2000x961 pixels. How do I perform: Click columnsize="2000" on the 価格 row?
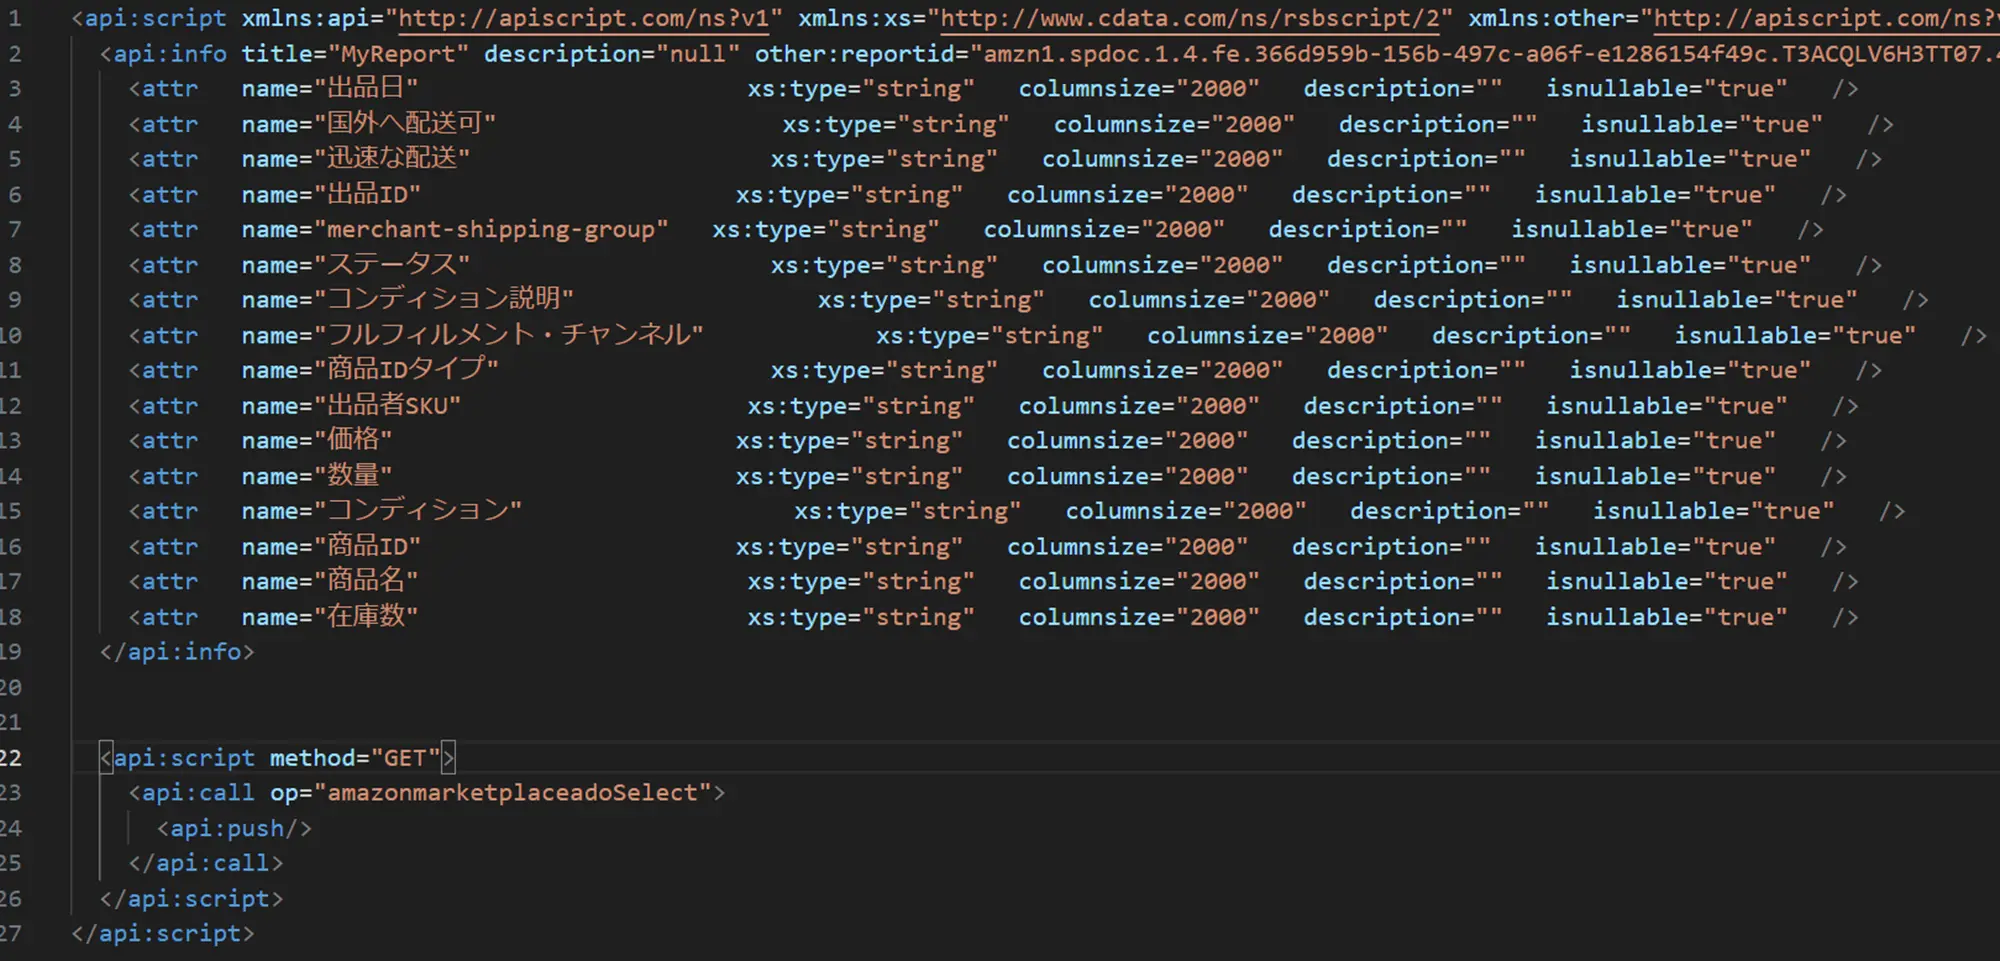tap(1127, 441)
